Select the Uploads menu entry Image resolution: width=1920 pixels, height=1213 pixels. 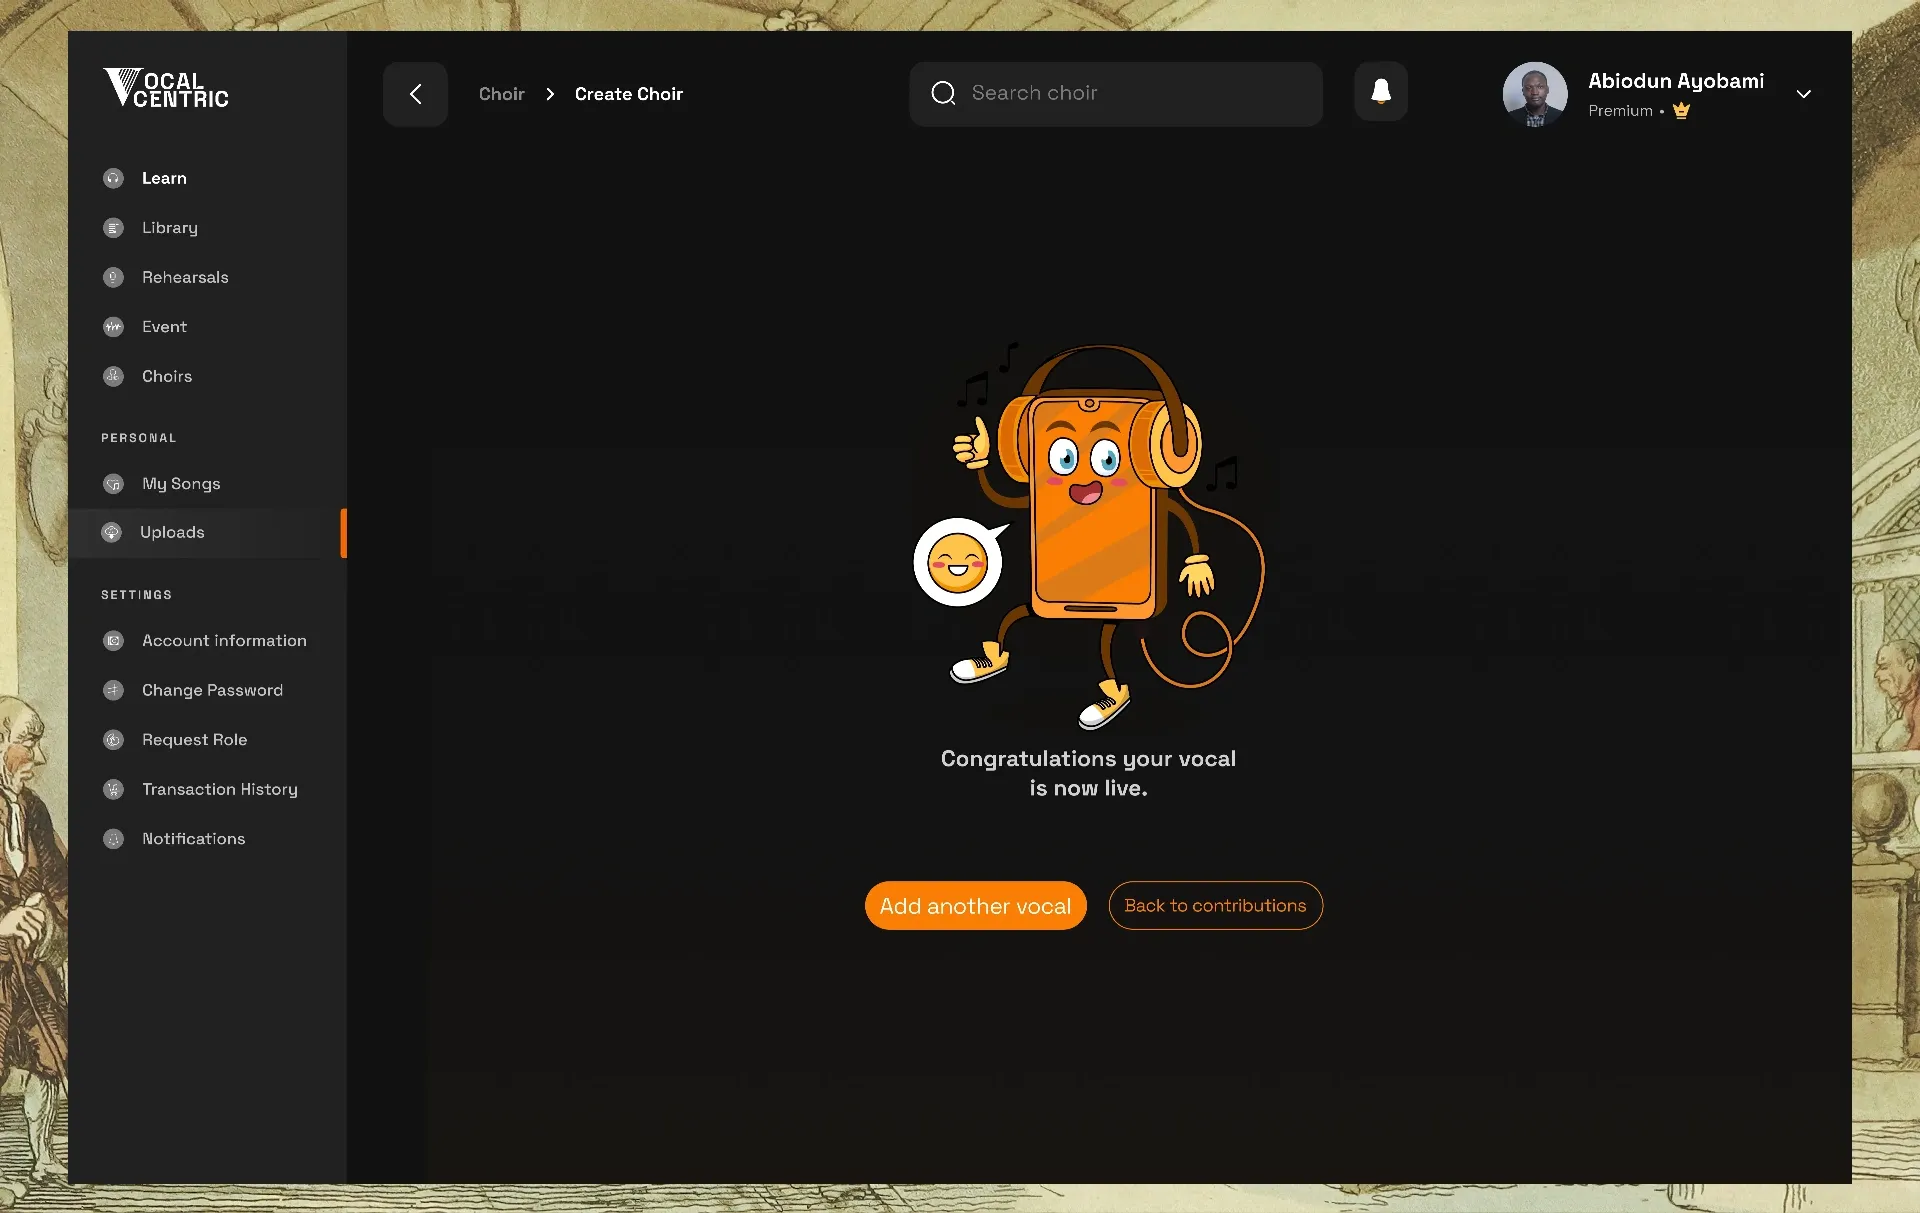tap(207, 533)
